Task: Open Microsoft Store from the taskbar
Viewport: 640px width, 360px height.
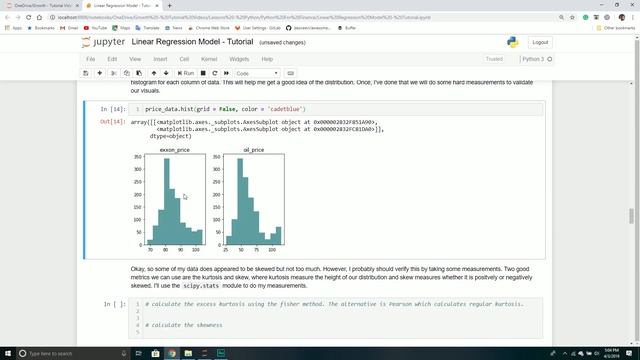Action: point(156,353)
